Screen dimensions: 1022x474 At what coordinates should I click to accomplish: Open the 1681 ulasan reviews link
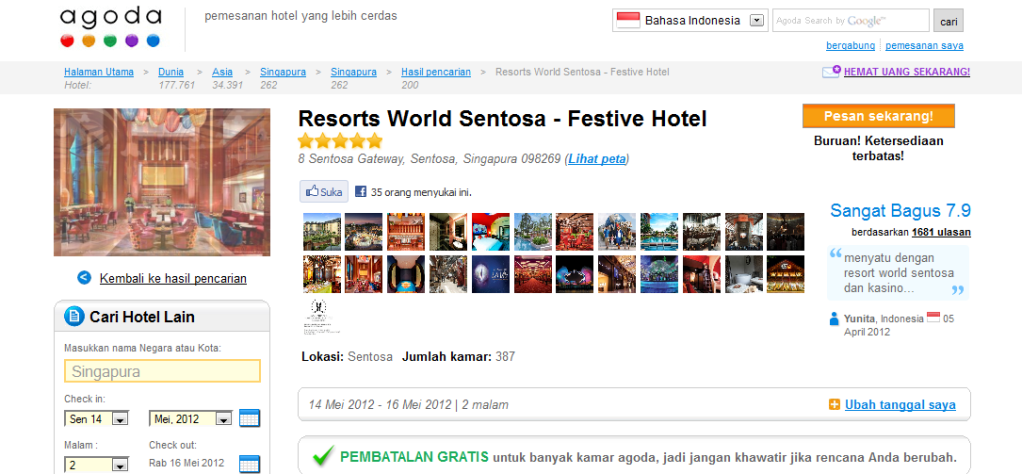tap(941, 232)
